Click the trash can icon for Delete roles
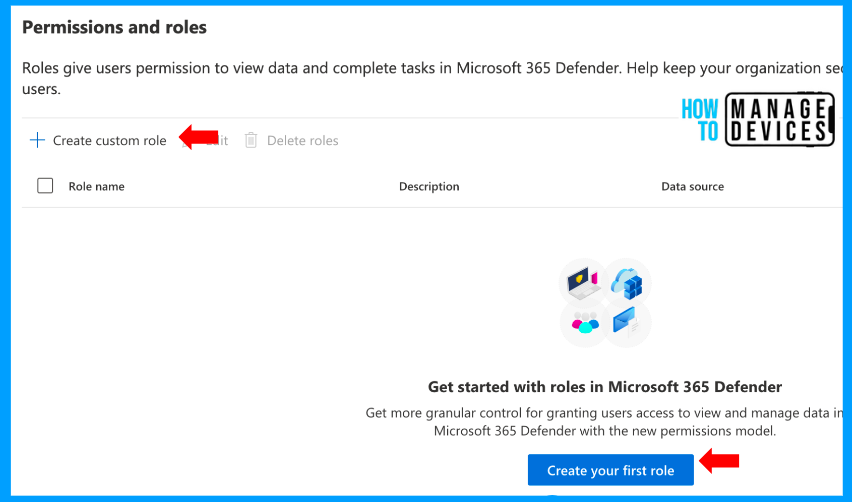 click(250, 140)
